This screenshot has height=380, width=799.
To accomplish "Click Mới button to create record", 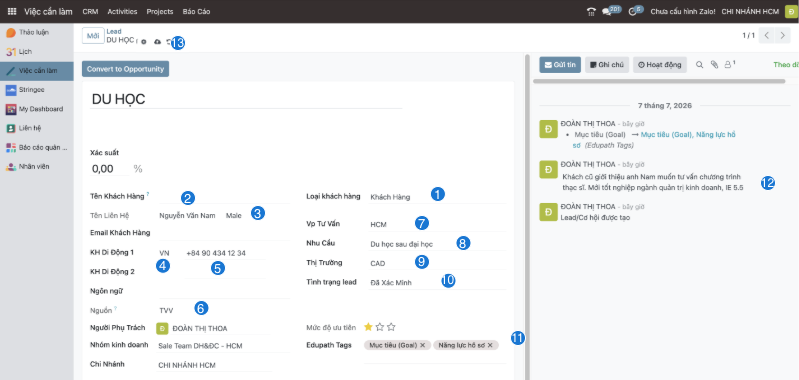I will (93, 36).
